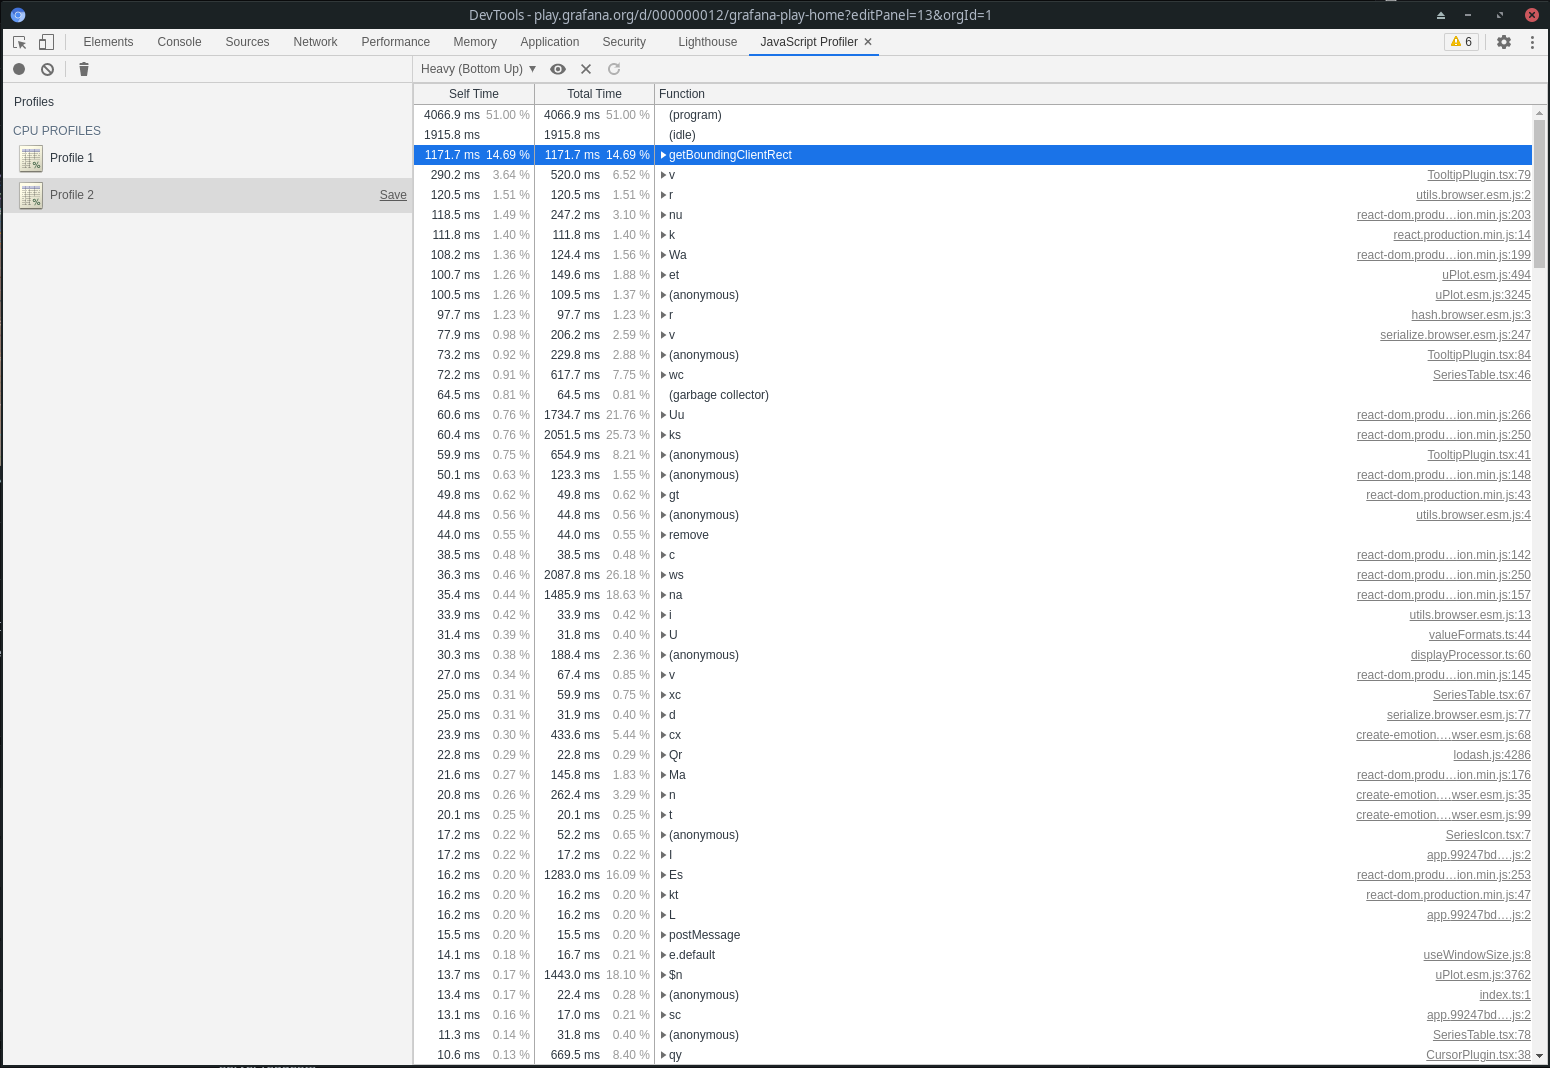Switch to the Memory tab
This screenshot has width=1550, height=1068.
(474, 41)
